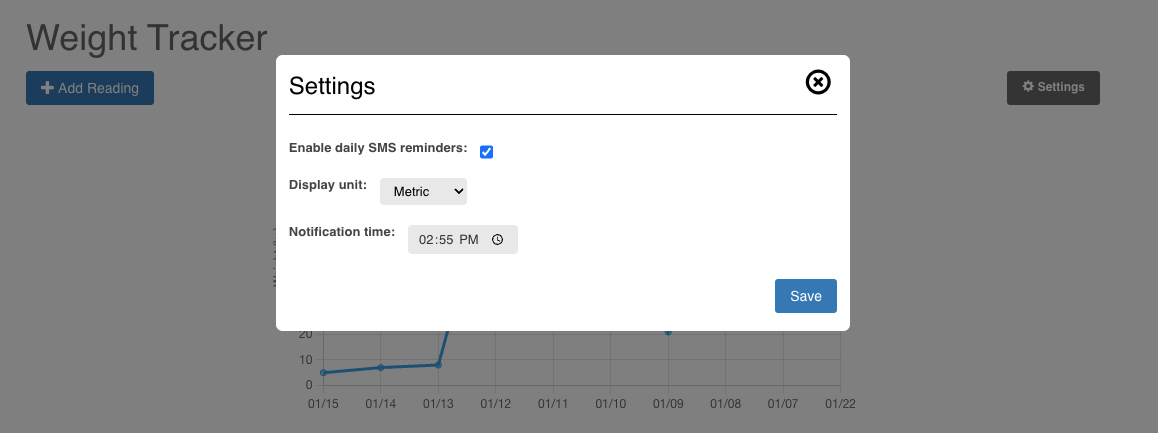This screenshot has width=1158, height=433.
Task: Select the minutes field showing 55
Action: tap(445, 240)
